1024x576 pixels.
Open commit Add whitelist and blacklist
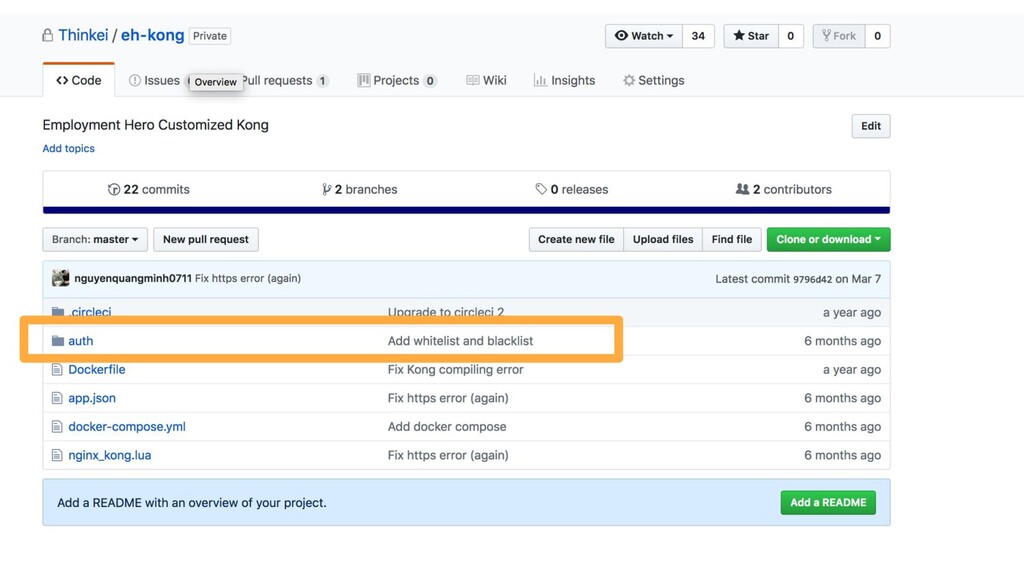[x=460, y=341]
